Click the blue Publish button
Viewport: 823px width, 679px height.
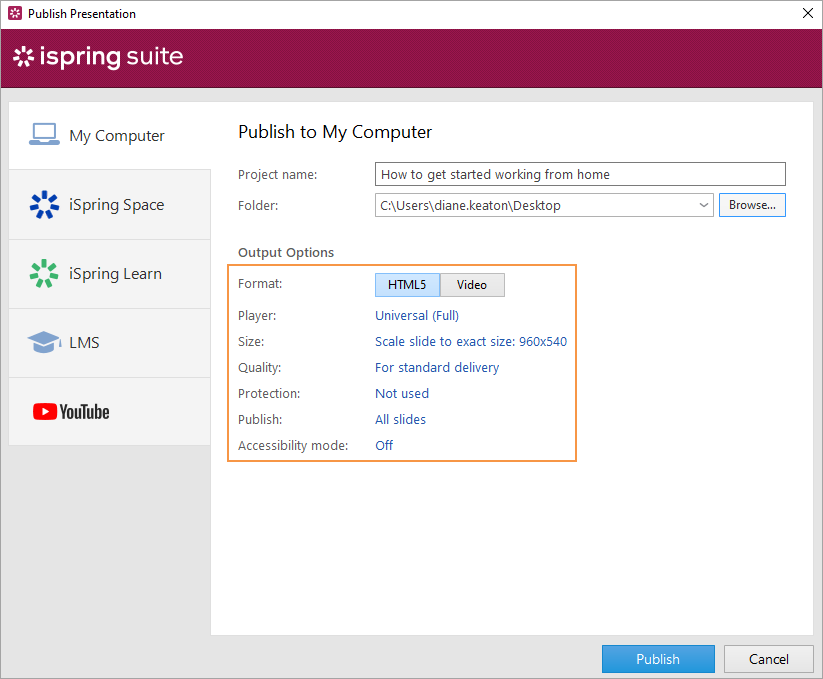pyautogui.click(x=658, y=659)
